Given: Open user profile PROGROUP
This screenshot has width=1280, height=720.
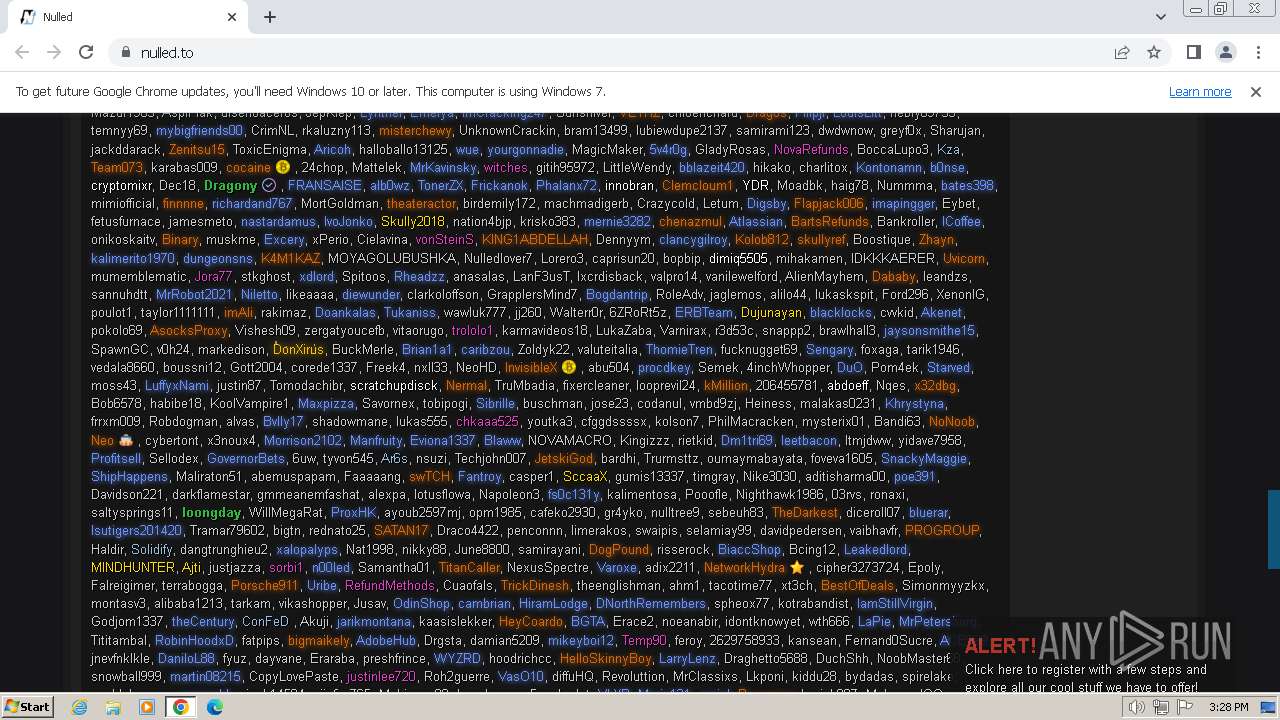Looking at the screenshot, I should point(942,531).
